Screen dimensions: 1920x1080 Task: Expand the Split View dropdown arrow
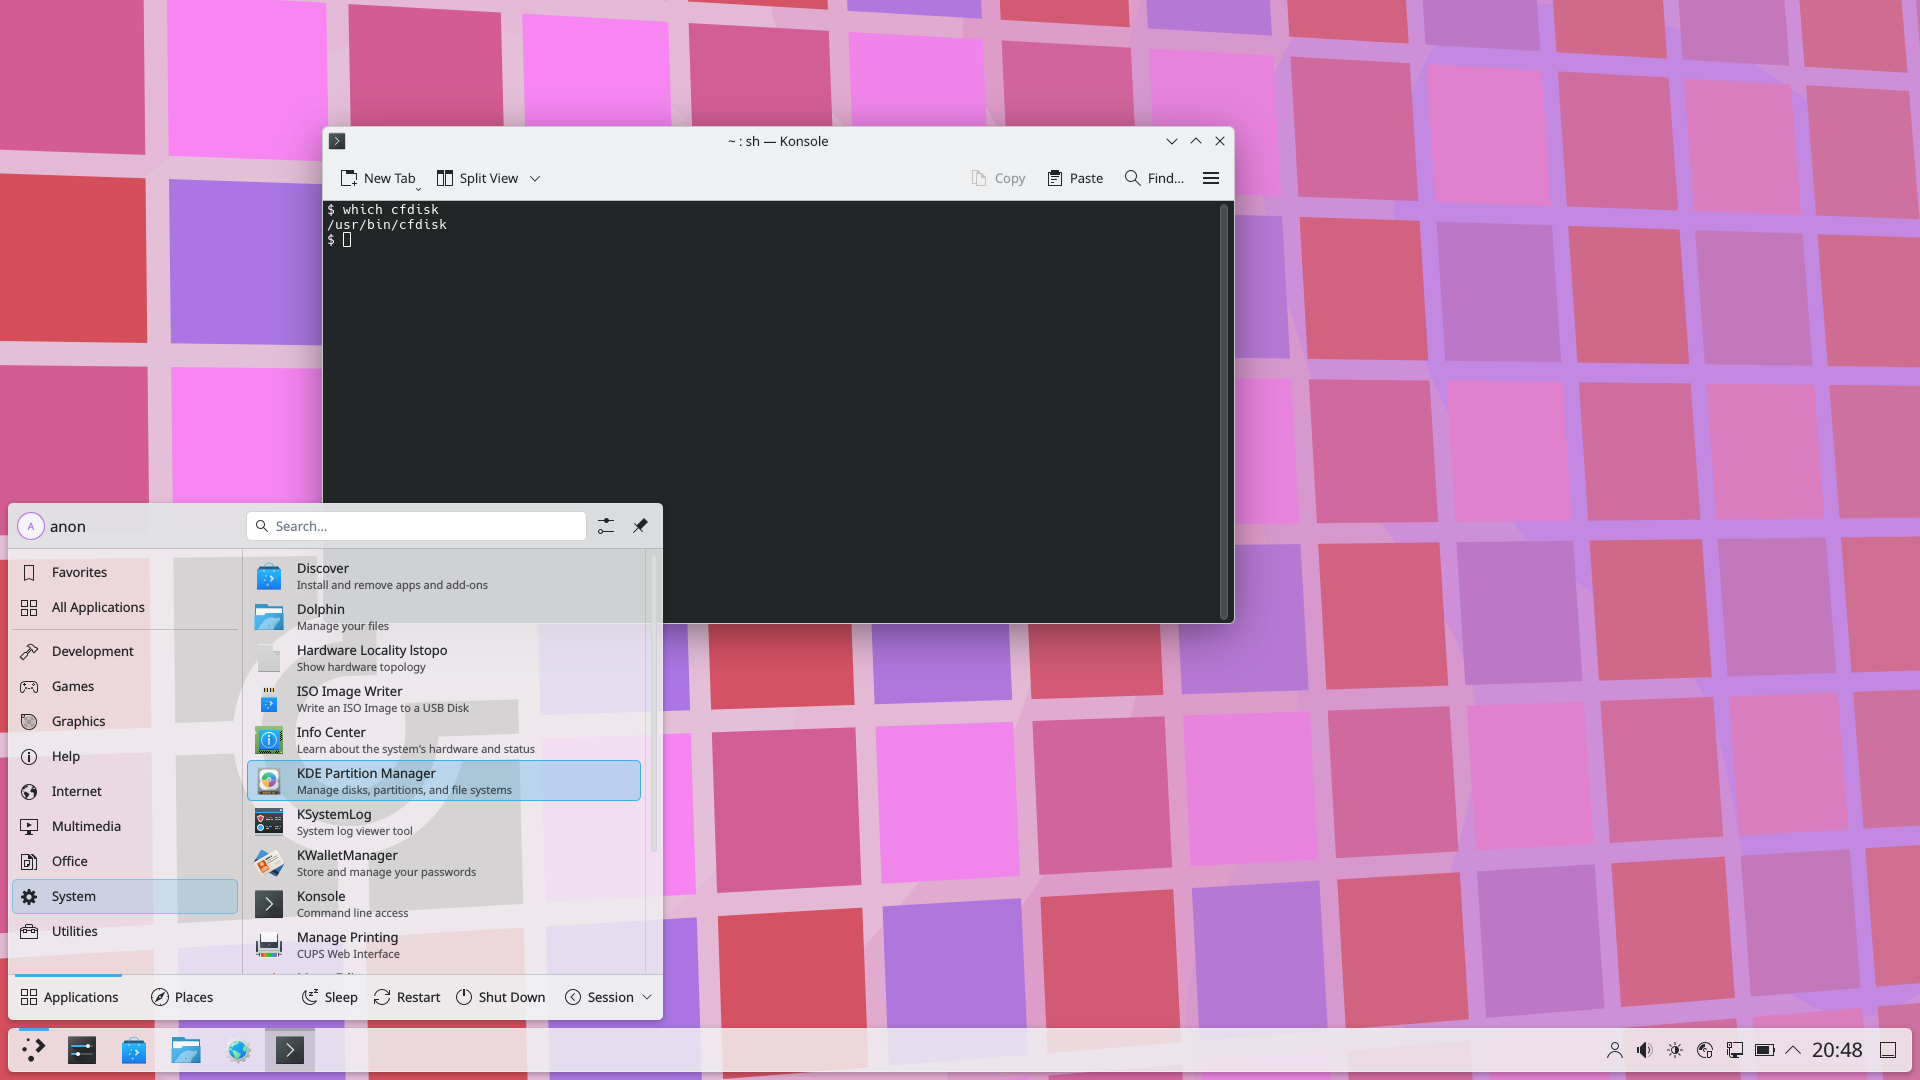pyautogui.click(x=535, y=178)
